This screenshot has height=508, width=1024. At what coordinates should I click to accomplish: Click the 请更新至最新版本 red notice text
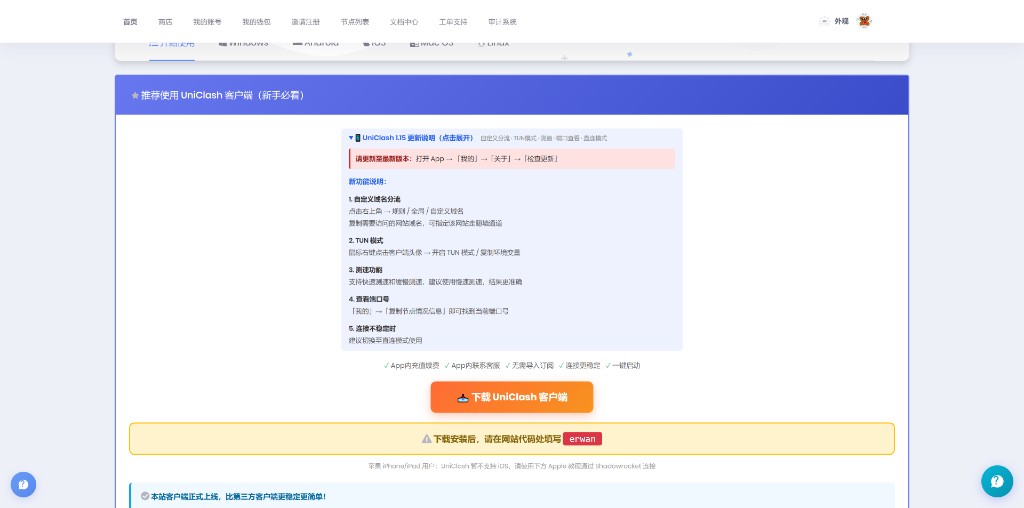(x=383, y=159)
